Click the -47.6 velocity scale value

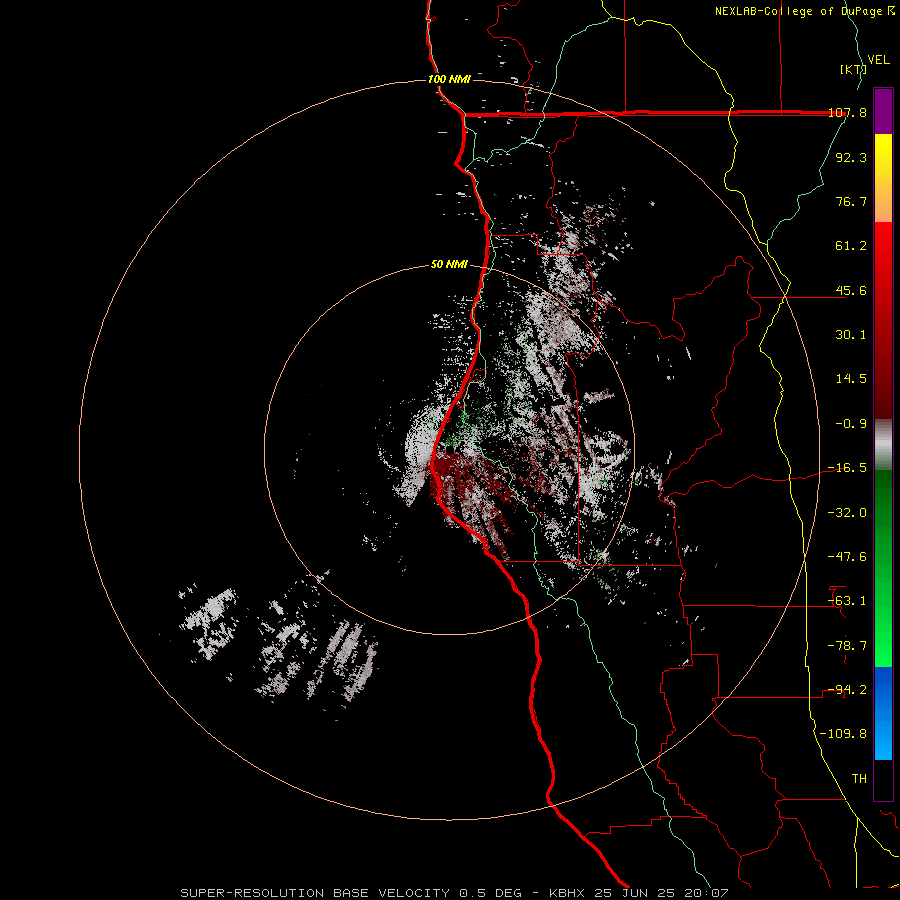point(847,557)
